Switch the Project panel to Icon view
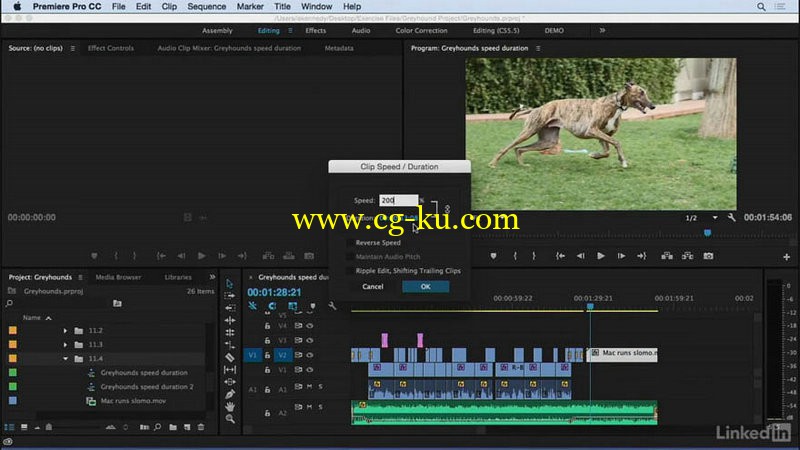This screenshot has height=450, width=800. (x=23, y=427)
